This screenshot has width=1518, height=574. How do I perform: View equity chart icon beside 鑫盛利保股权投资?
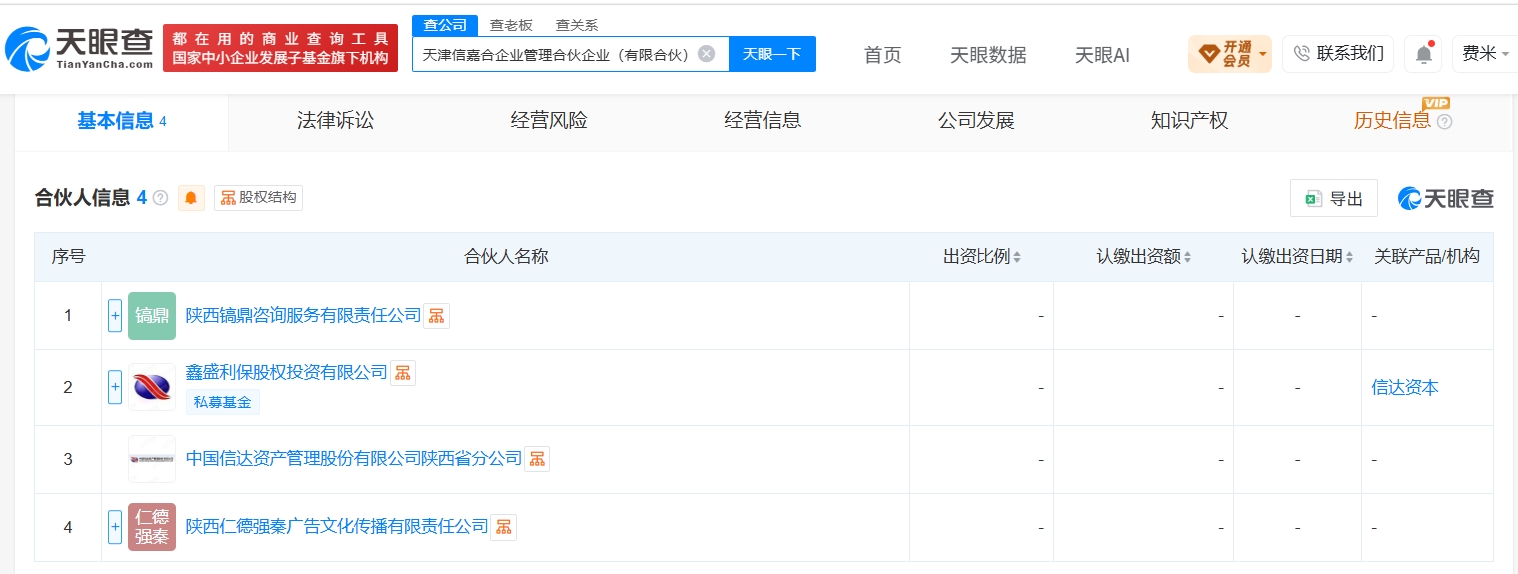coord(402,373)
